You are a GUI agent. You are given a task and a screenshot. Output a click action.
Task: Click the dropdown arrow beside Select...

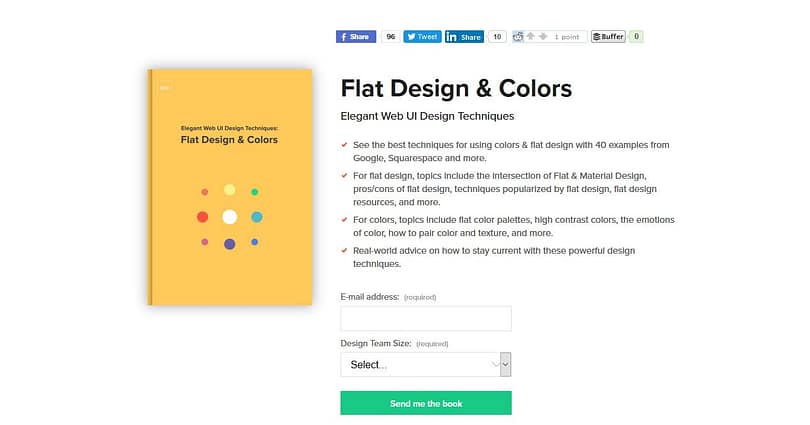pos(505,364)
